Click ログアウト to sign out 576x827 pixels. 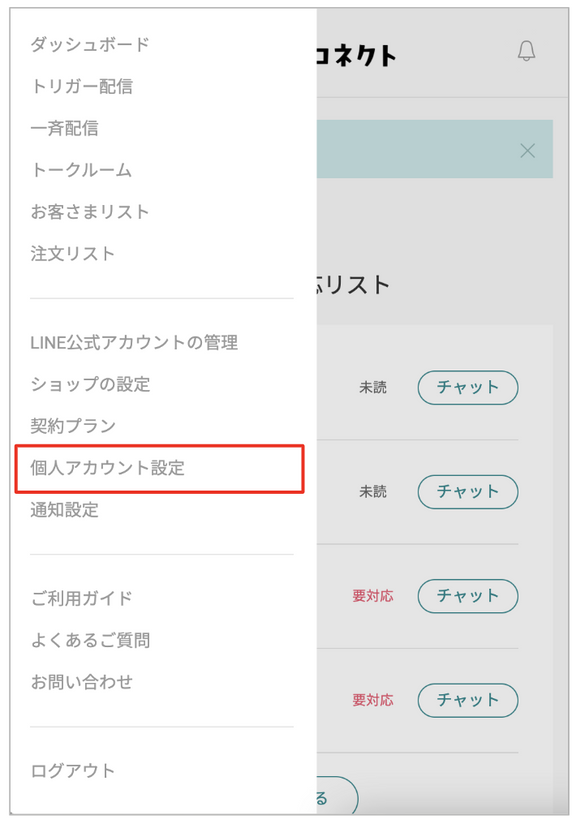[73, 771]
